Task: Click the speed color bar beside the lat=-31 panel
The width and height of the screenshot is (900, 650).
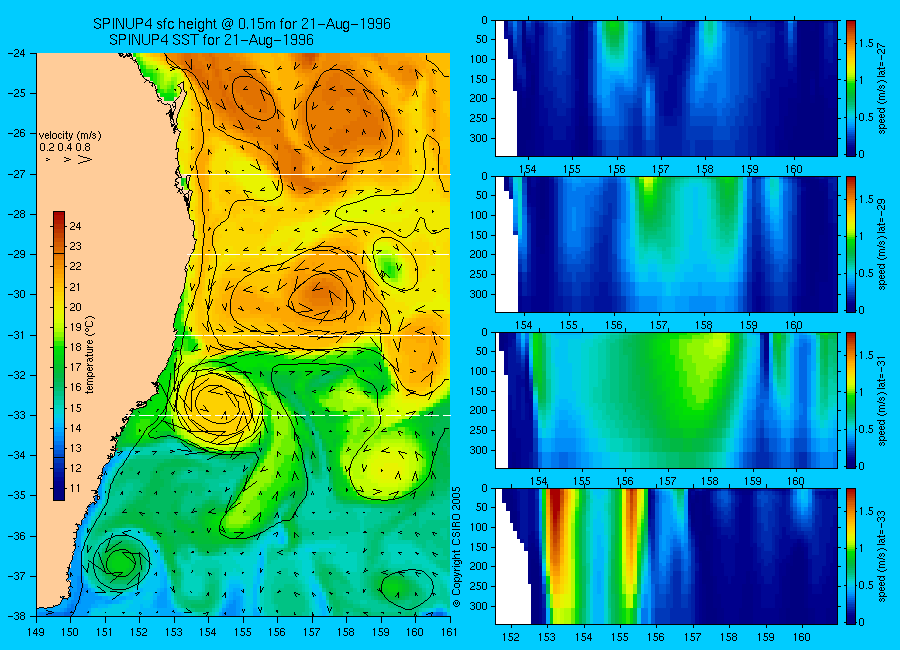Action: click(850, 400)
